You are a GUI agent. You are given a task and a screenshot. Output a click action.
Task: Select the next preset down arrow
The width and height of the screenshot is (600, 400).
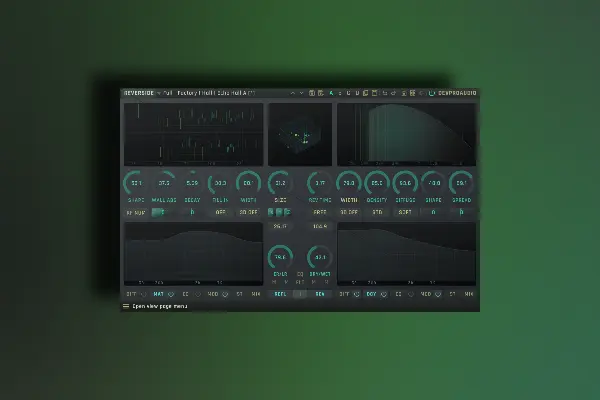coord(302,93)
